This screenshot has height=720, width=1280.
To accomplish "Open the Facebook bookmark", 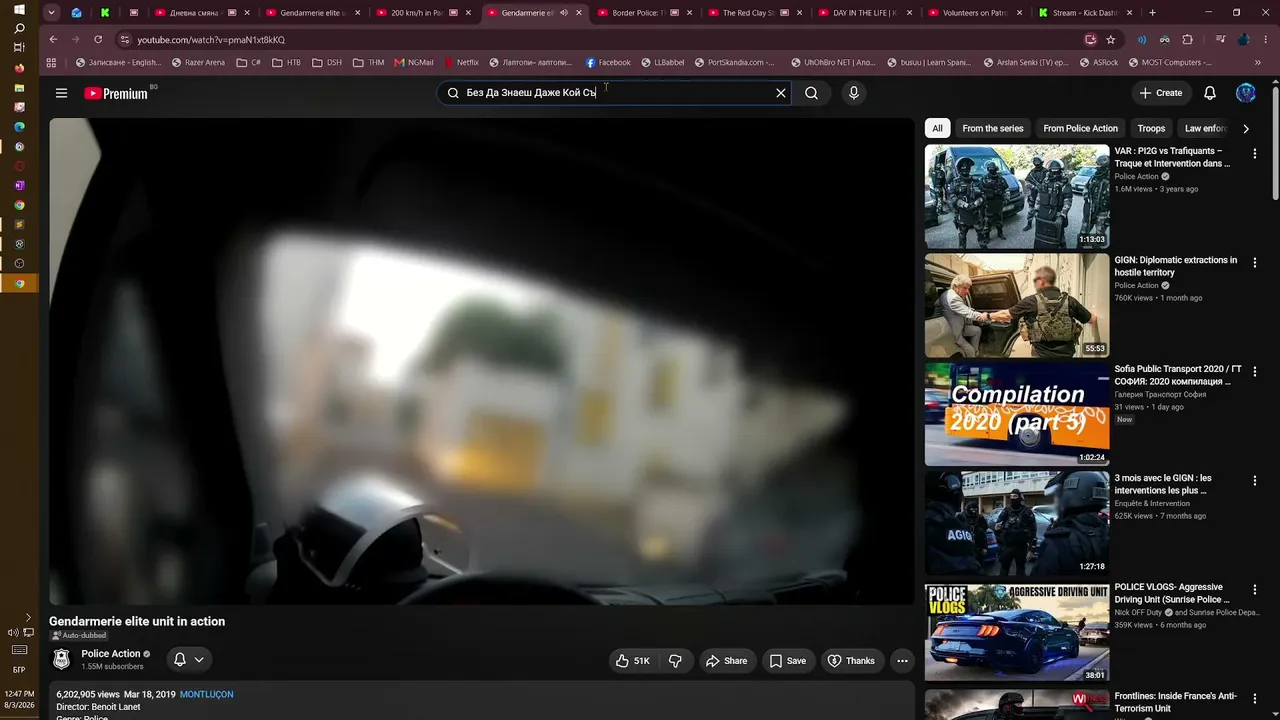I will tap(608, 62).
